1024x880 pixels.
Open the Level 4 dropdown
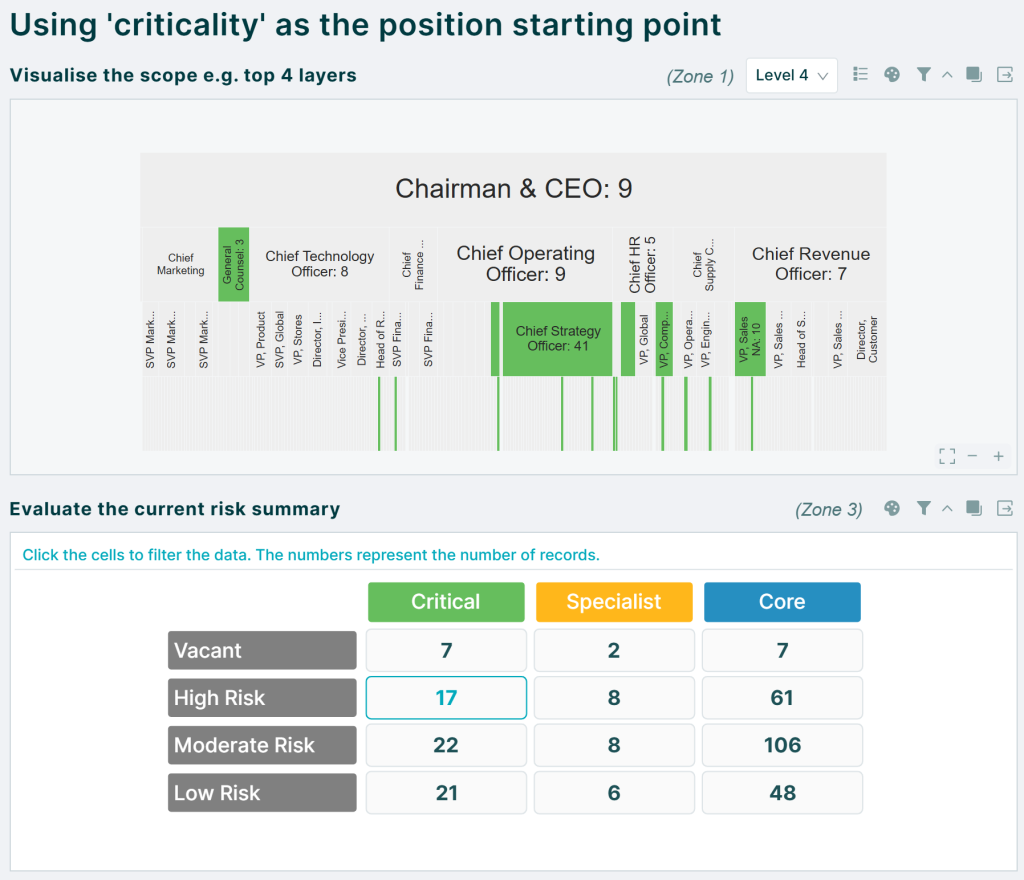[792, 75]
